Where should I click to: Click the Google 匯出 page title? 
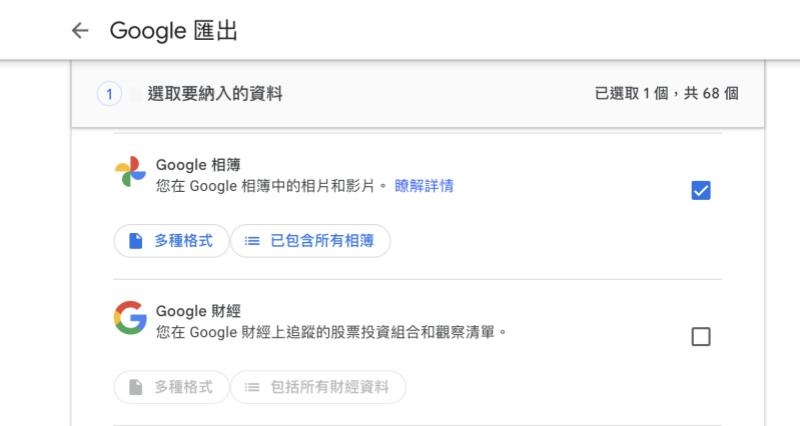point(173,31)
